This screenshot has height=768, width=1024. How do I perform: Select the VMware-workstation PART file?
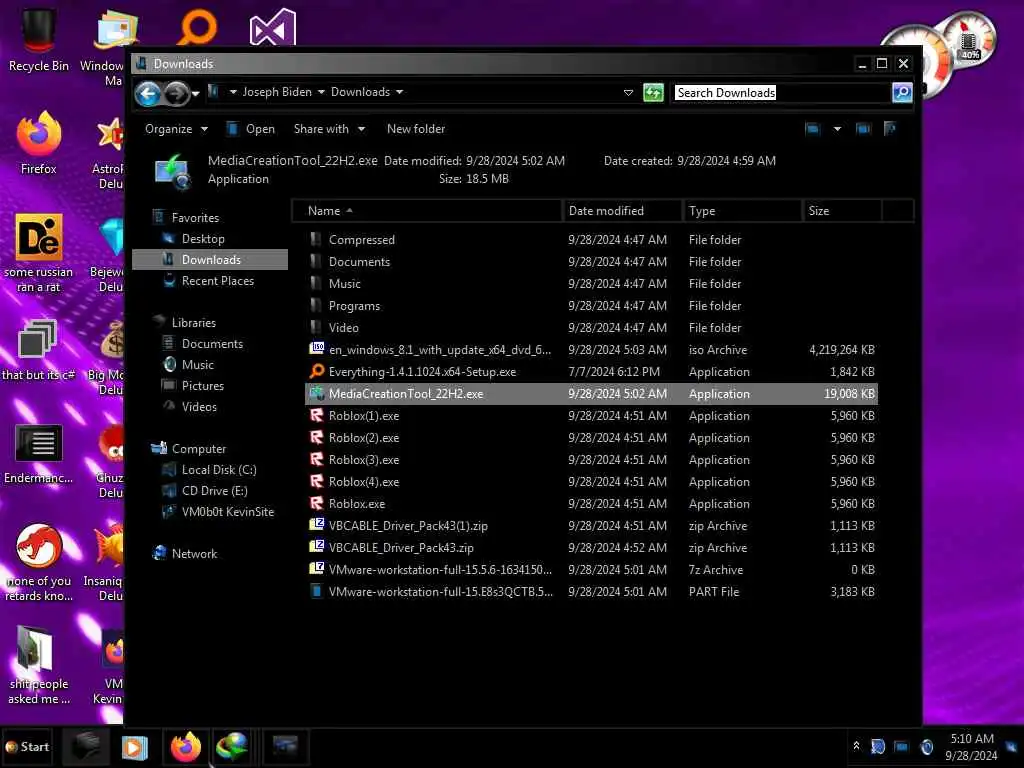[592, 592]
